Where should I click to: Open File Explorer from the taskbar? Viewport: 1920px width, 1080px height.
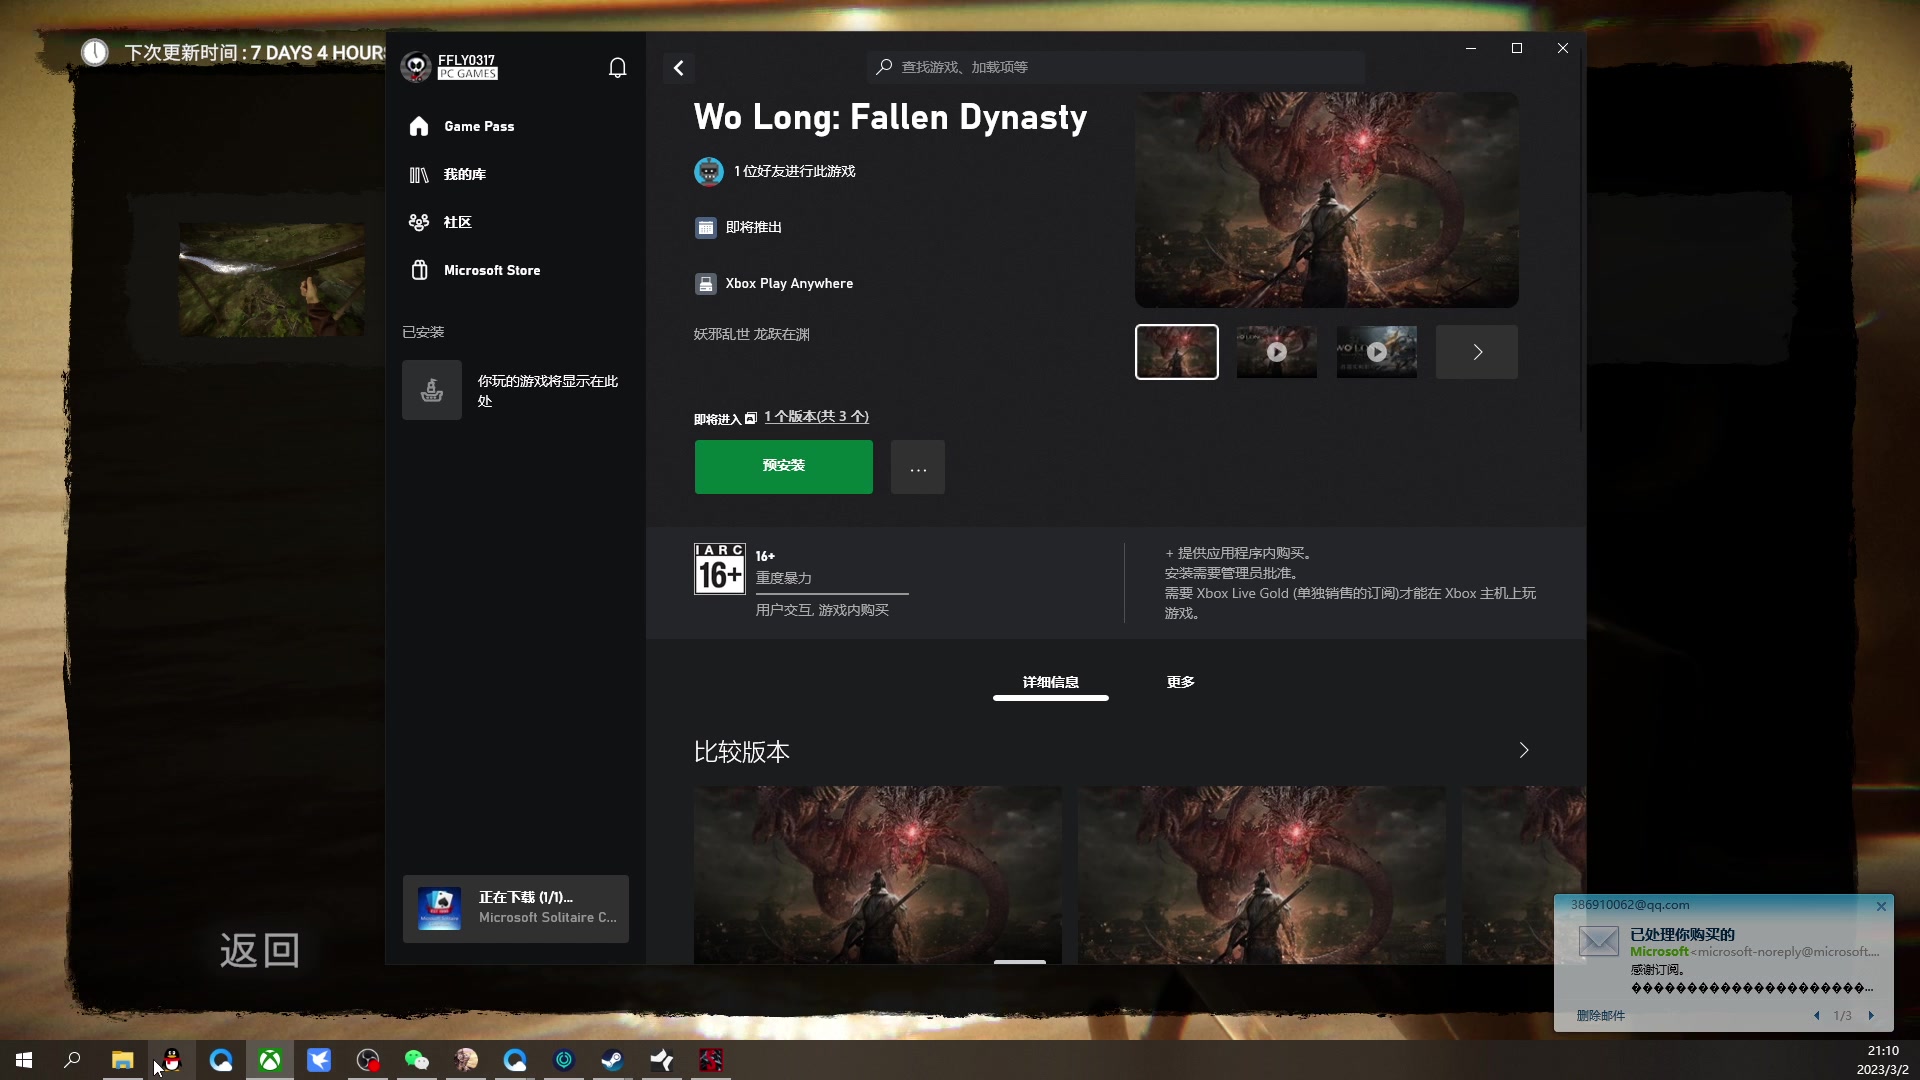(x=122, y=1060)
